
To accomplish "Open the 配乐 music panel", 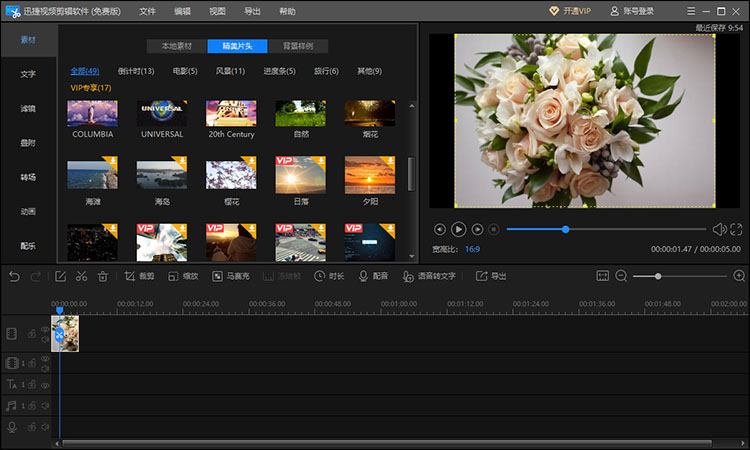I will pos(28,246).
